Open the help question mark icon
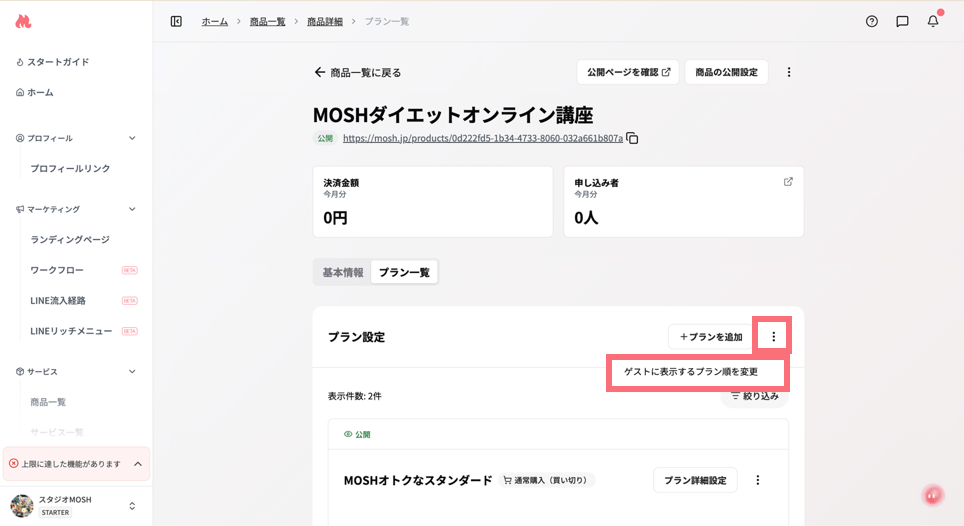Image resolution: width=964 pixels, height=526 pixels. pos(872,22)
